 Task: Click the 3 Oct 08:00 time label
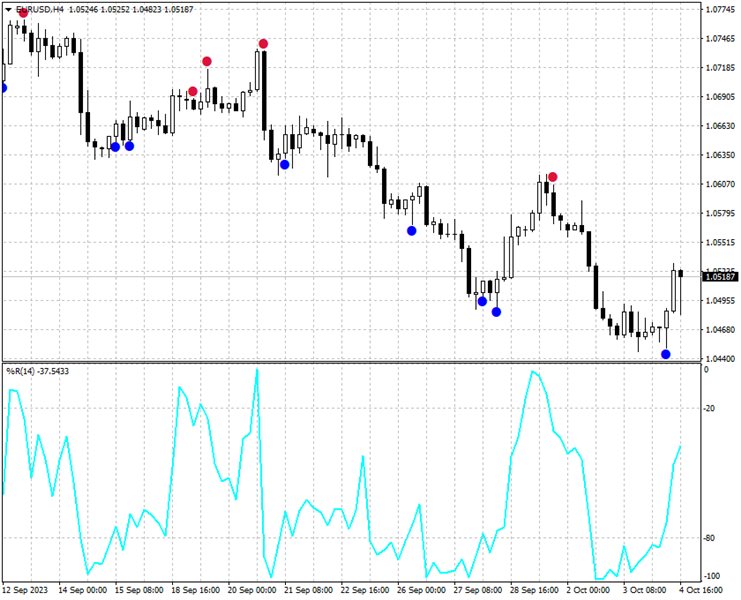(645, 590)
